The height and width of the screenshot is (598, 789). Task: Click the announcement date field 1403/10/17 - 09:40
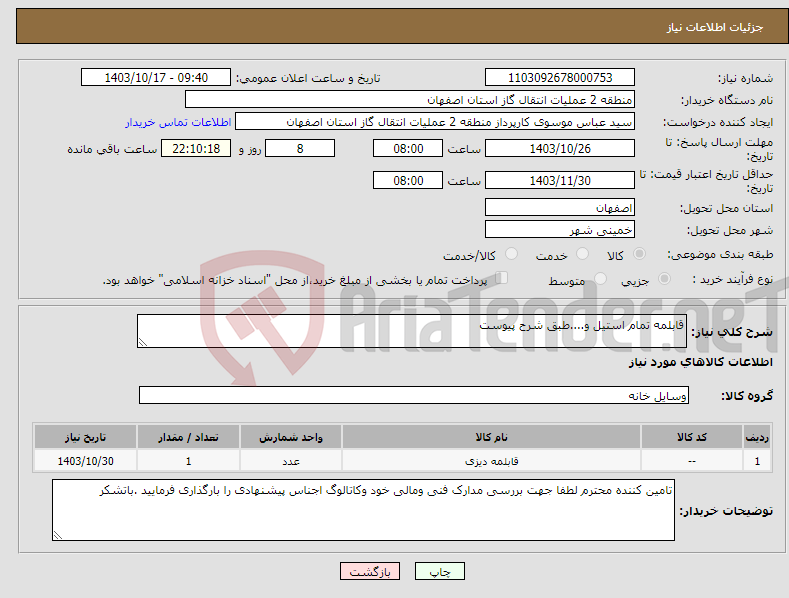pos(156,78)
